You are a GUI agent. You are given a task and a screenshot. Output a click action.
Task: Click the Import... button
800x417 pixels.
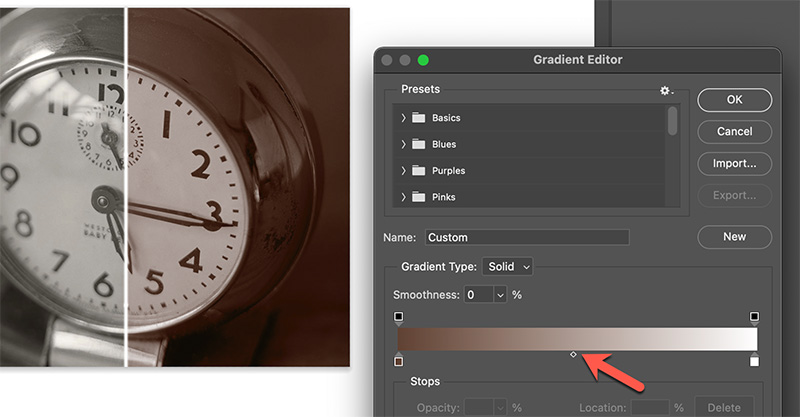click(734, 163)
